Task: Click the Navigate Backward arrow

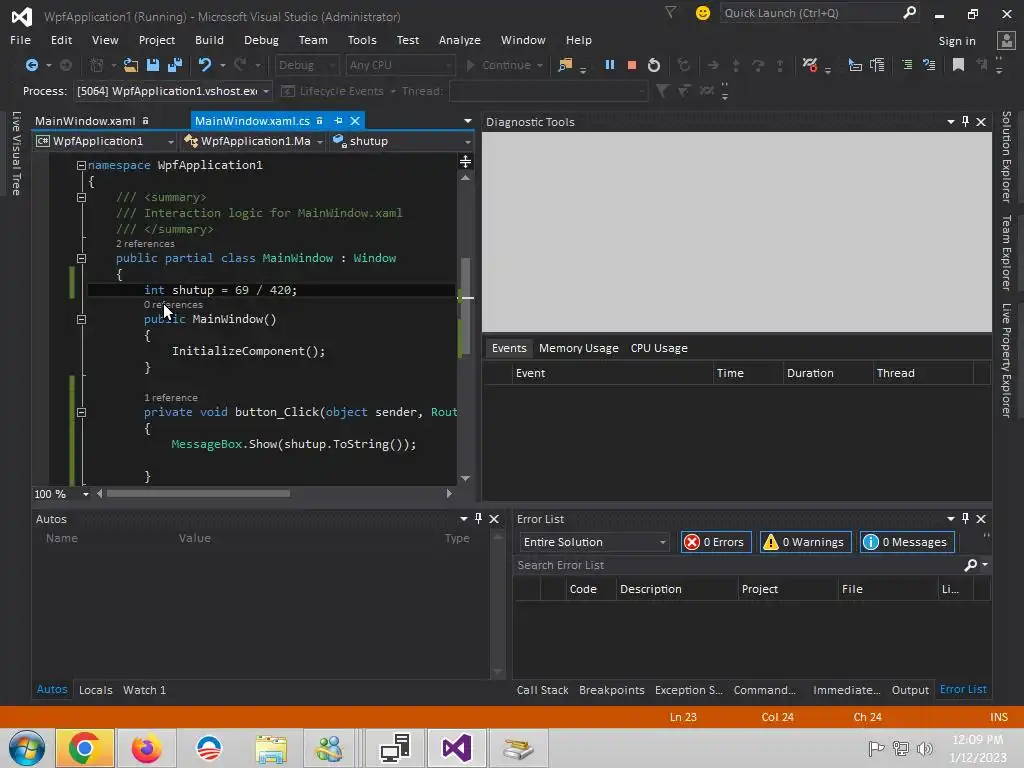Action: 31,65
